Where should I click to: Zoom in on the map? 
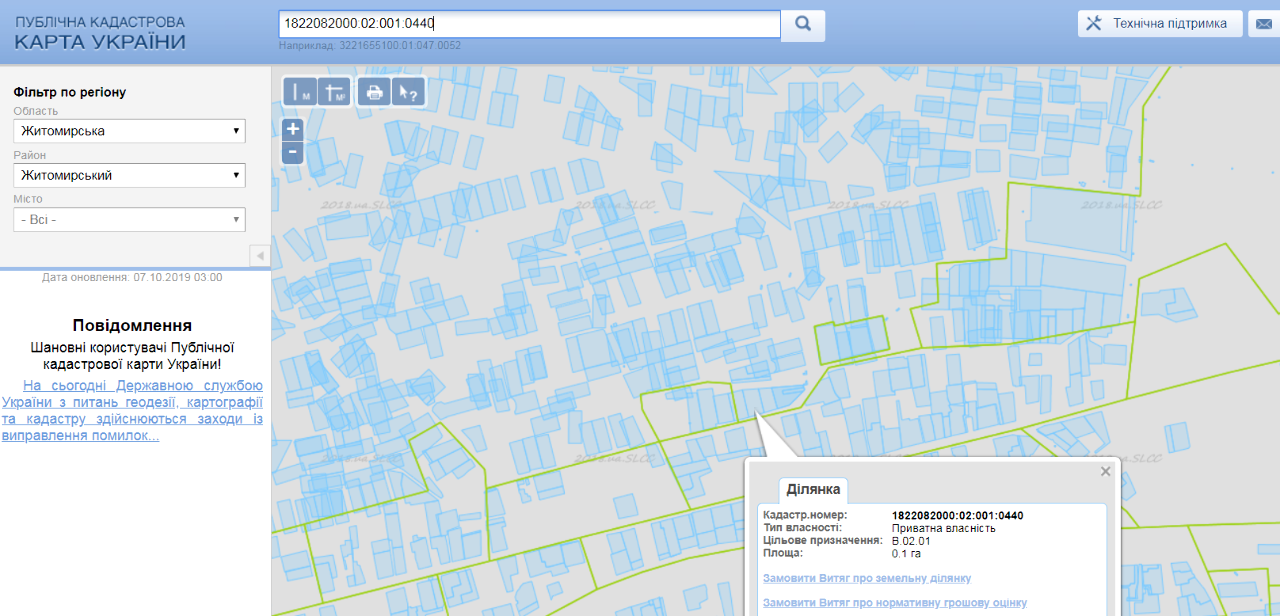(x=293, y=129)
